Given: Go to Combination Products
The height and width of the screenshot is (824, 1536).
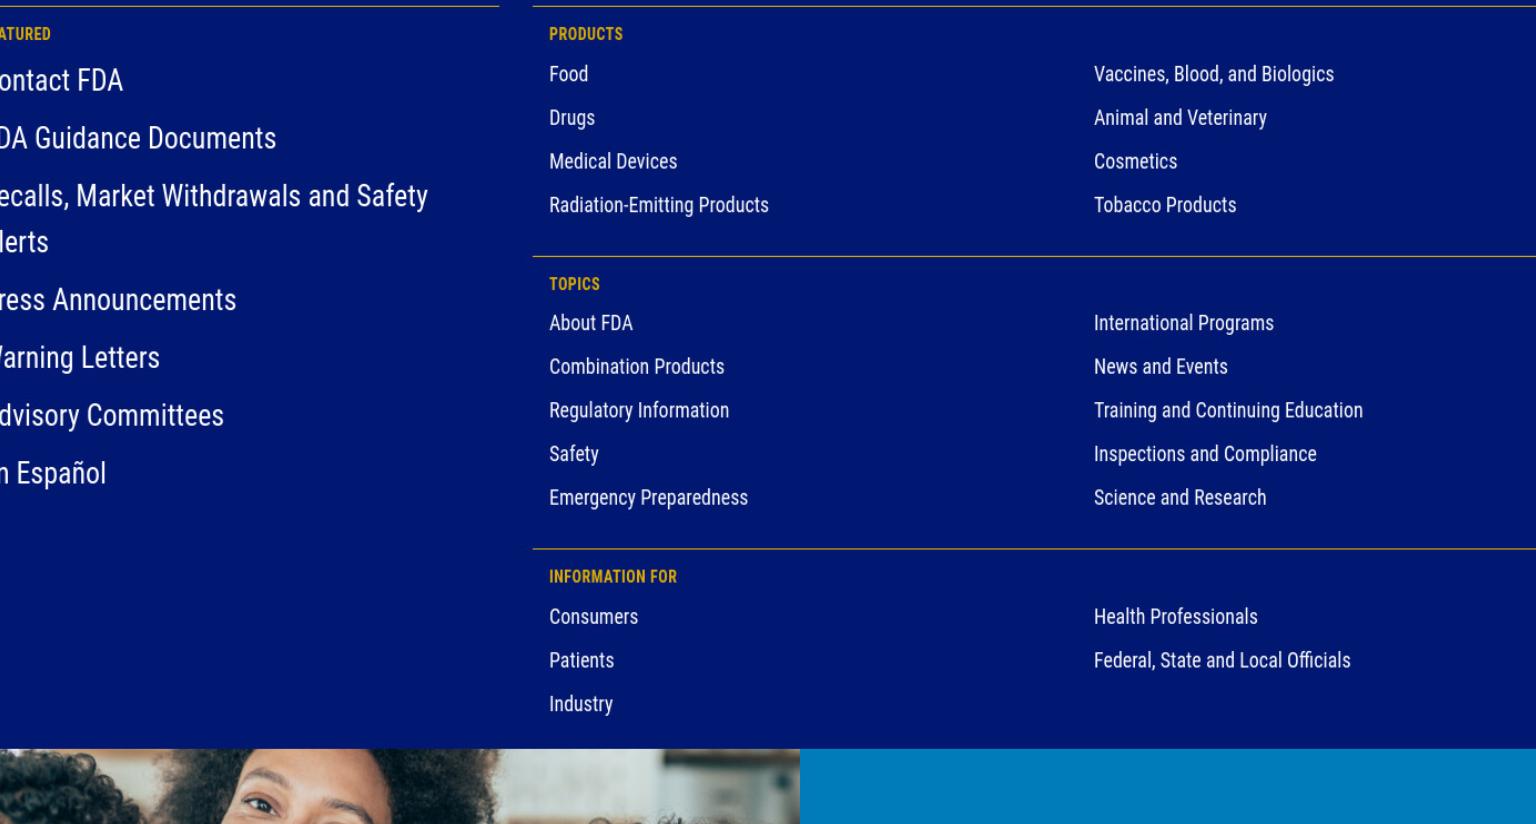Looking at the screenshot, I should [x=637, y=367].
